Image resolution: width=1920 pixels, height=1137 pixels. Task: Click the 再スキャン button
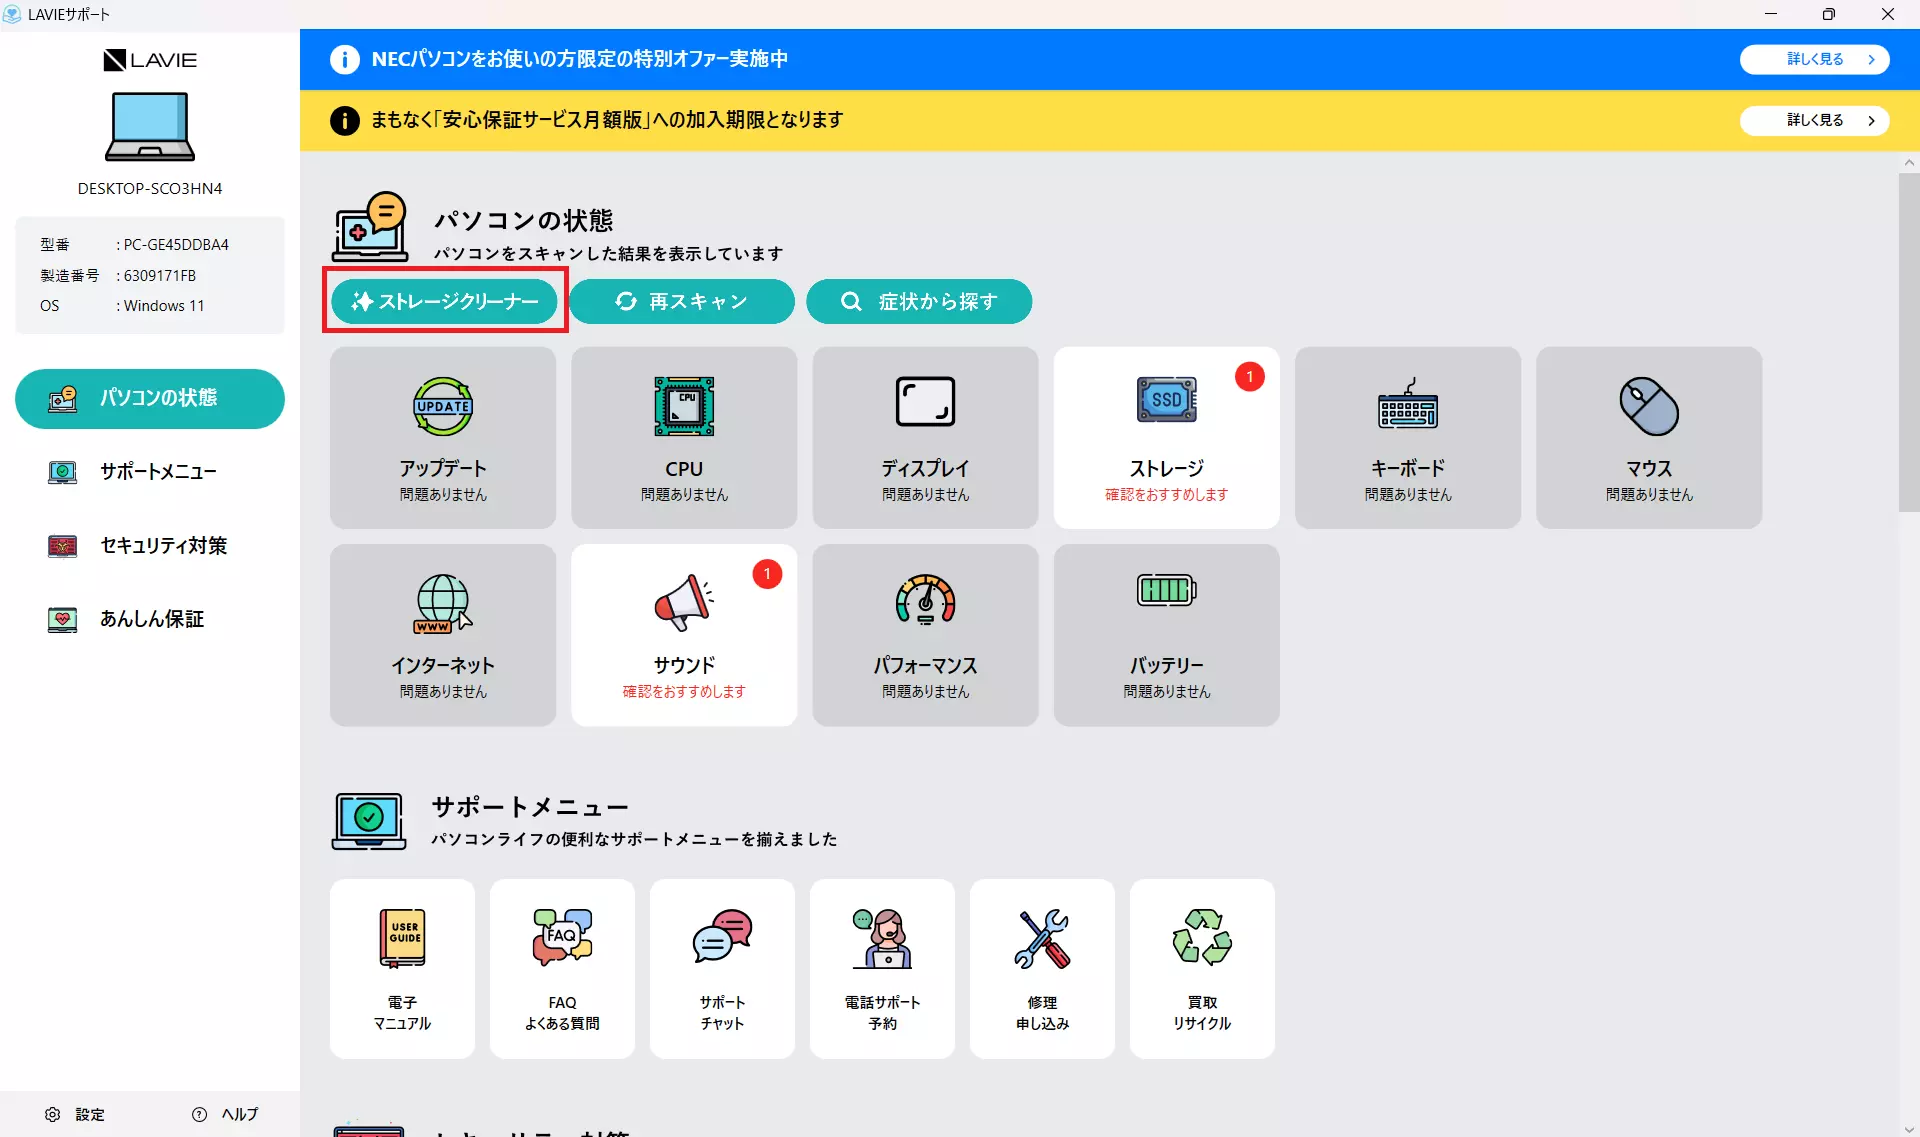pos(682,301)
